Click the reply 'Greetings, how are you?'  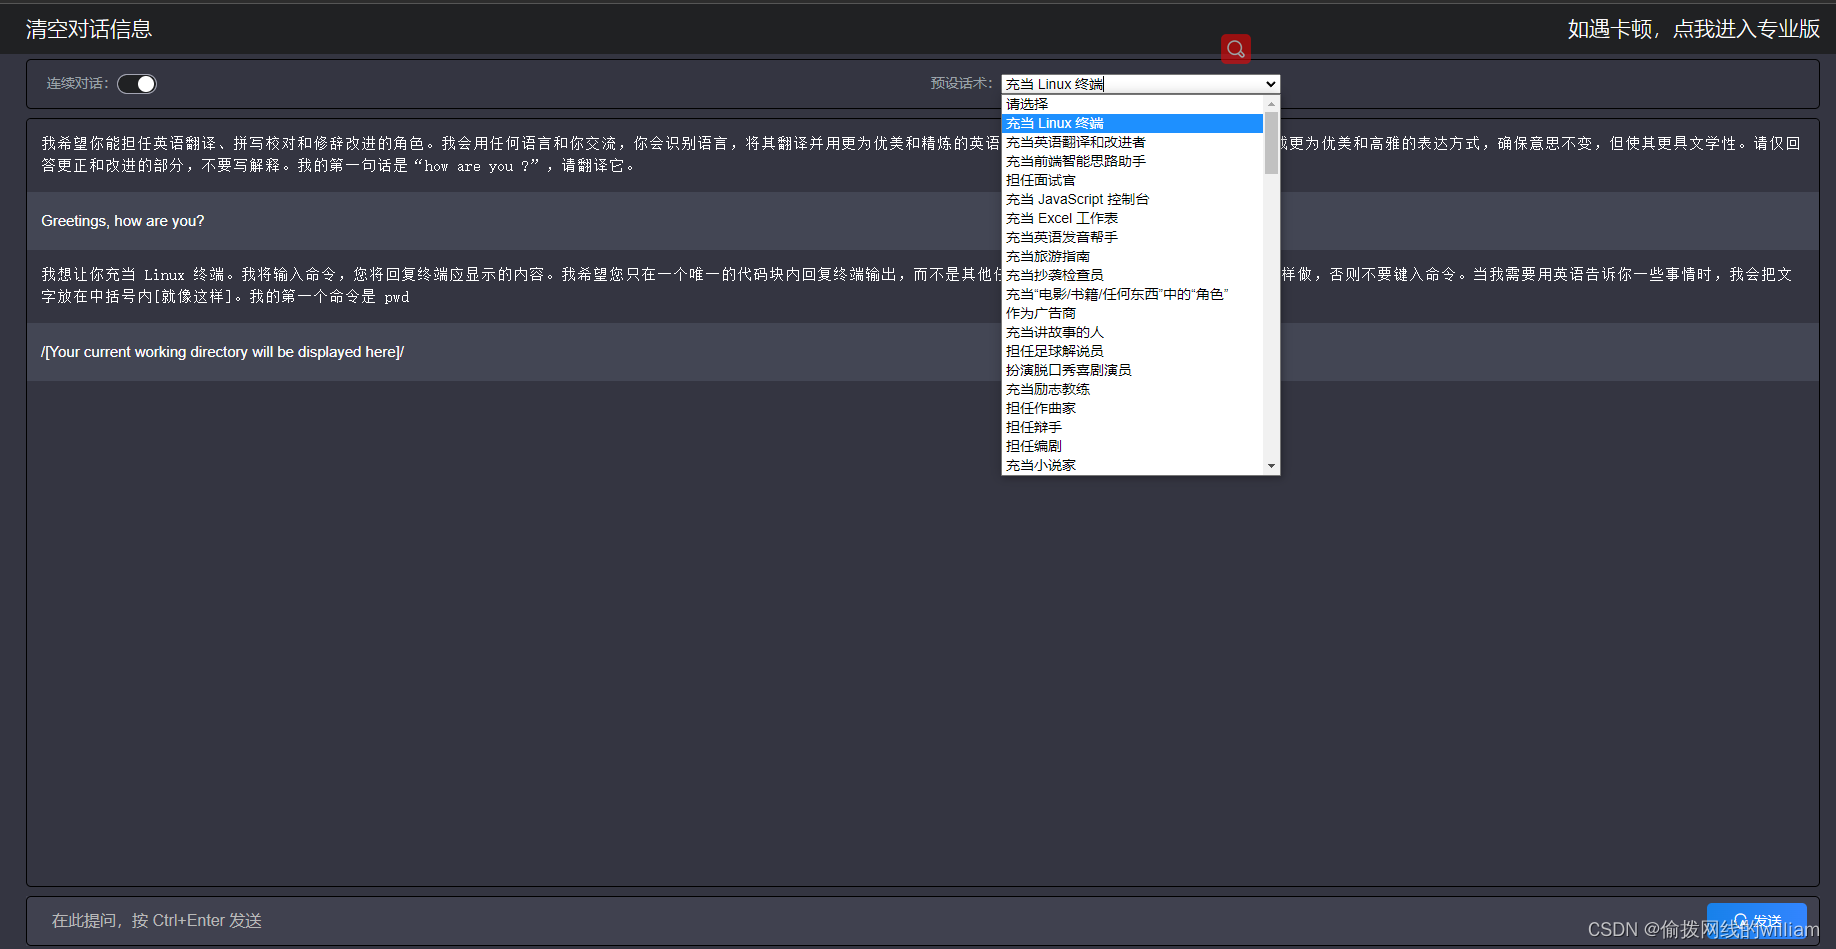[123, 221]
